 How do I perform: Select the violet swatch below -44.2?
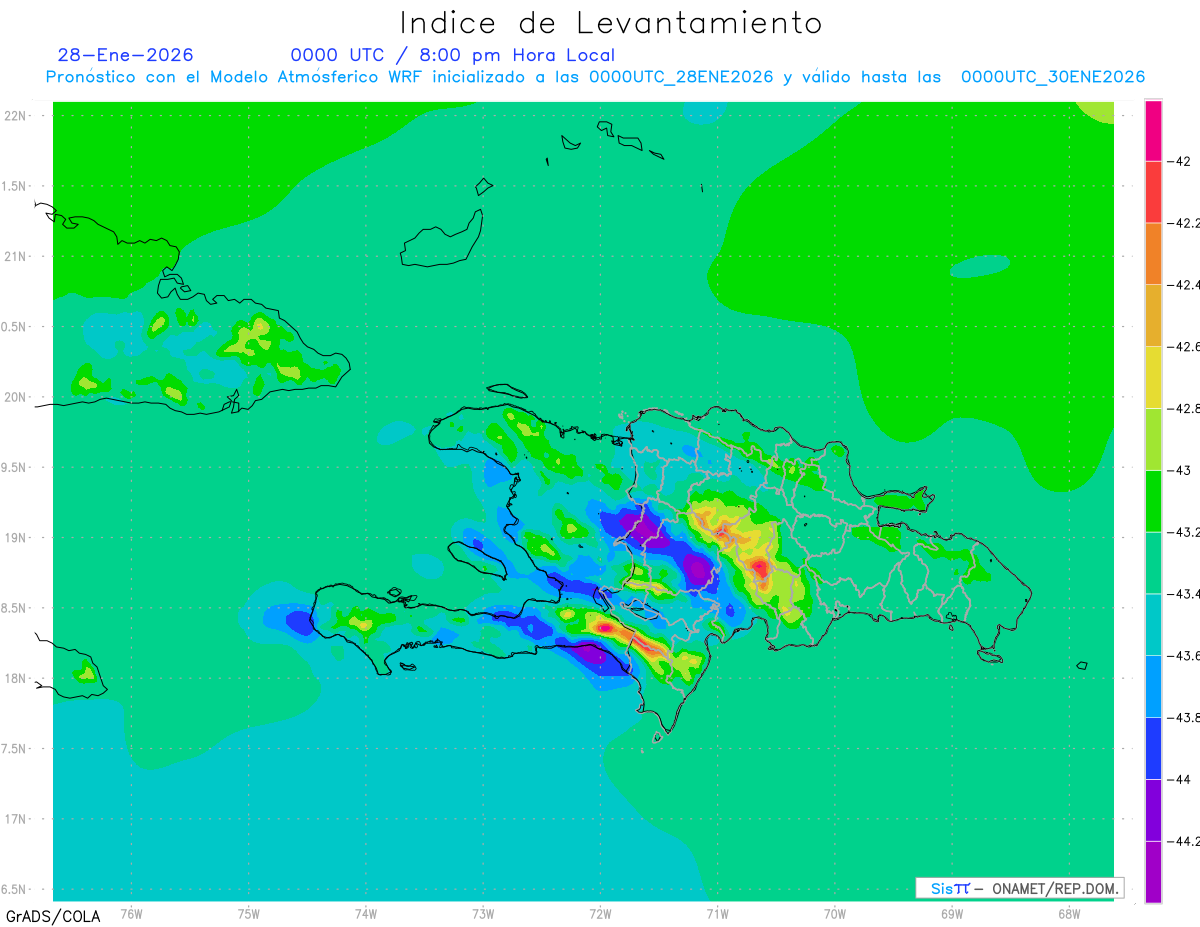1153,872
